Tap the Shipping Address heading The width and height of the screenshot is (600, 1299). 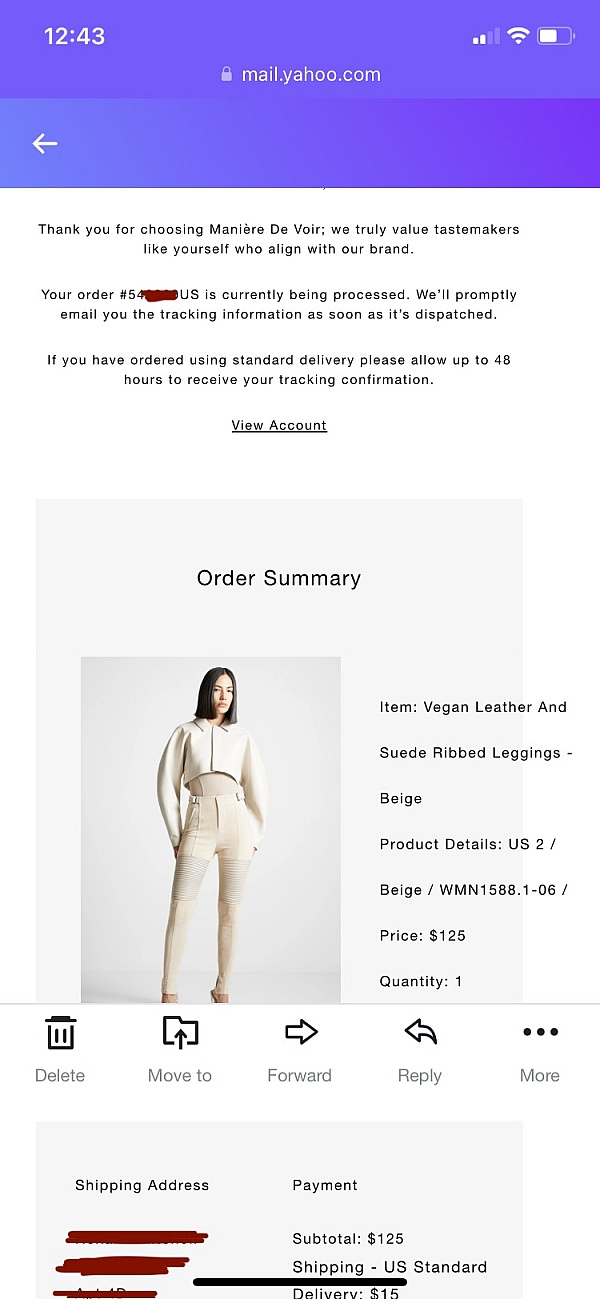pos(142,1185)
